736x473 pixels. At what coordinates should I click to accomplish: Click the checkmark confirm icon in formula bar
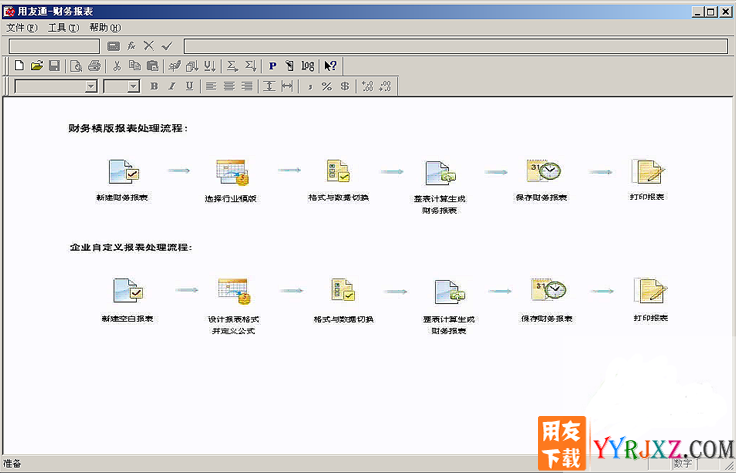(167, 46)
